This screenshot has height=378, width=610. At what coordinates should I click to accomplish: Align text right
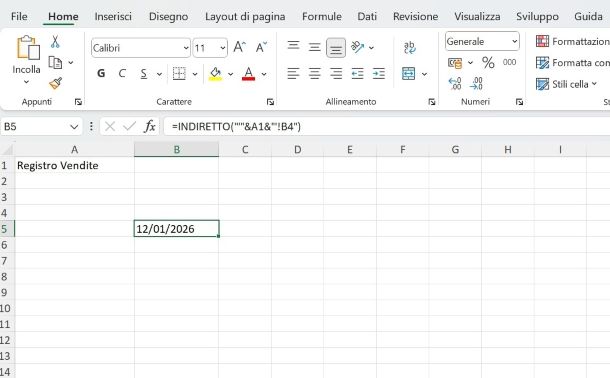pyautogui.click(x=336, y=73)
